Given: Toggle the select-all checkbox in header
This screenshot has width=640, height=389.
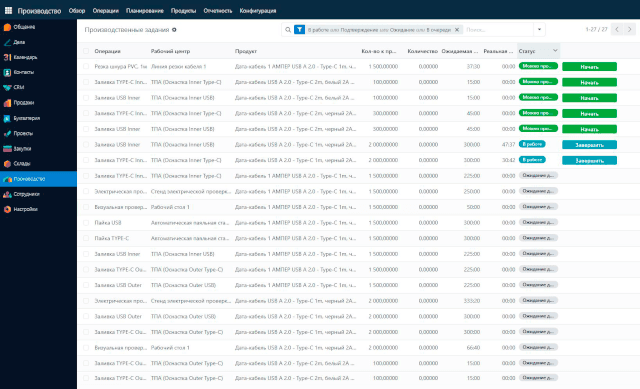Looking at the screenshot, I should tap(86, 51).
